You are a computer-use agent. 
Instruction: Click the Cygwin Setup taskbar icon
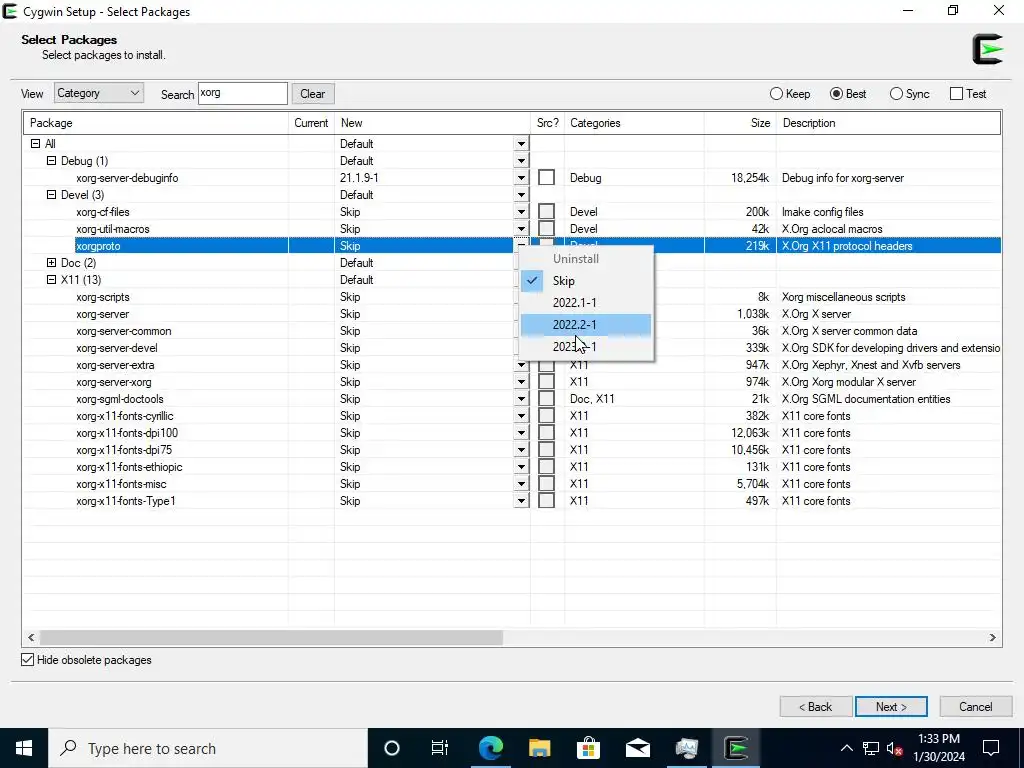(736, 748)
